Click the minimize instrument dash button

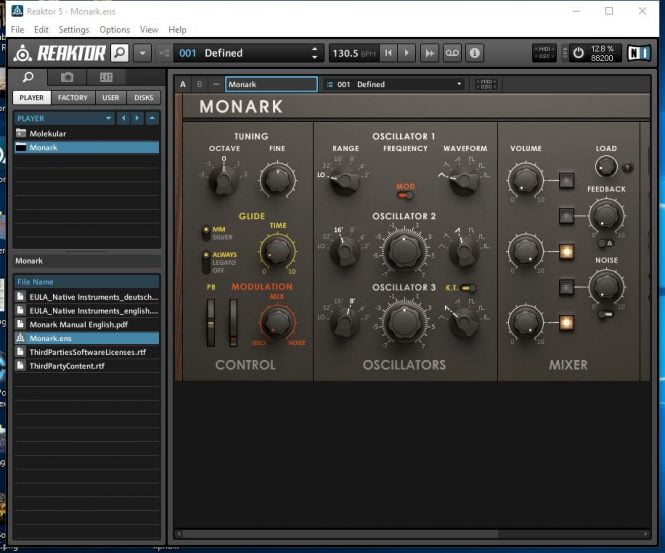pyautogui.click(x=215, y=84)
